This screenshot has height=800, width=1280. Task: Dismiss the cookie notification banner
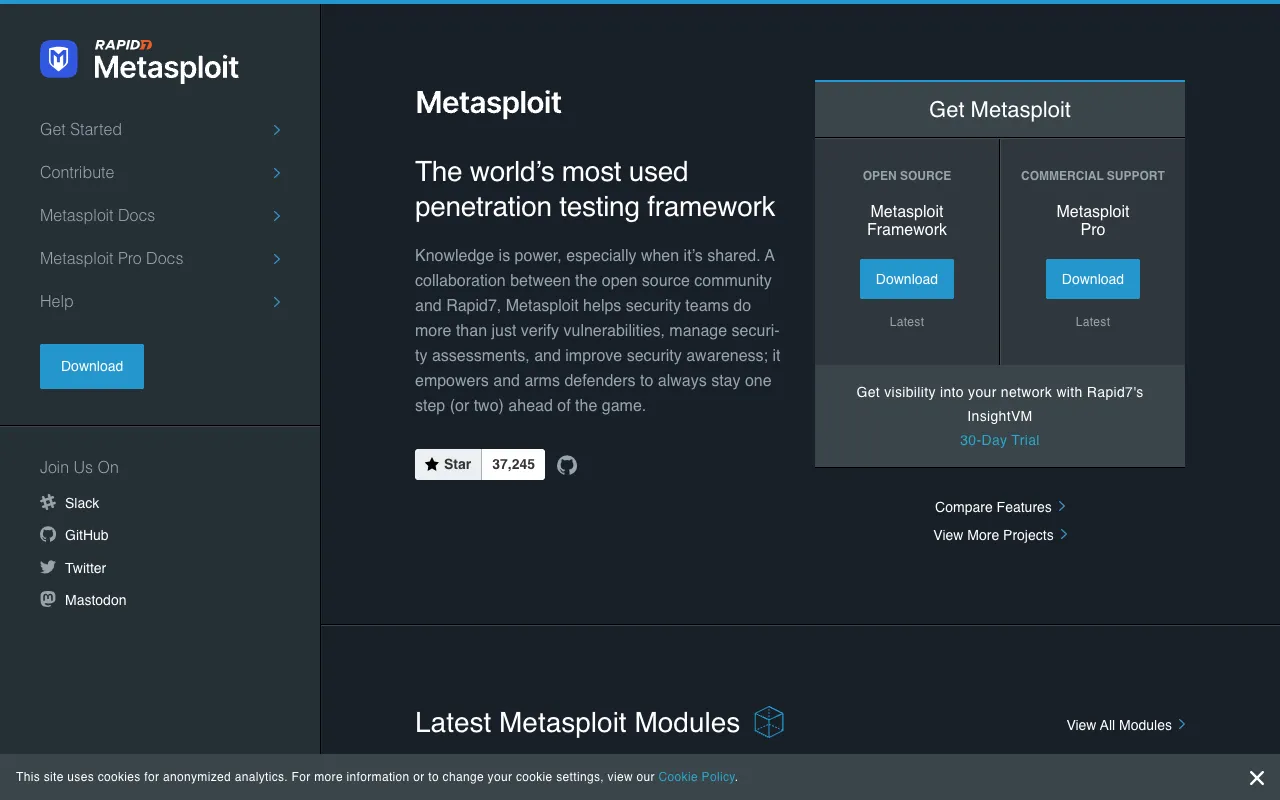(1257, 777)
